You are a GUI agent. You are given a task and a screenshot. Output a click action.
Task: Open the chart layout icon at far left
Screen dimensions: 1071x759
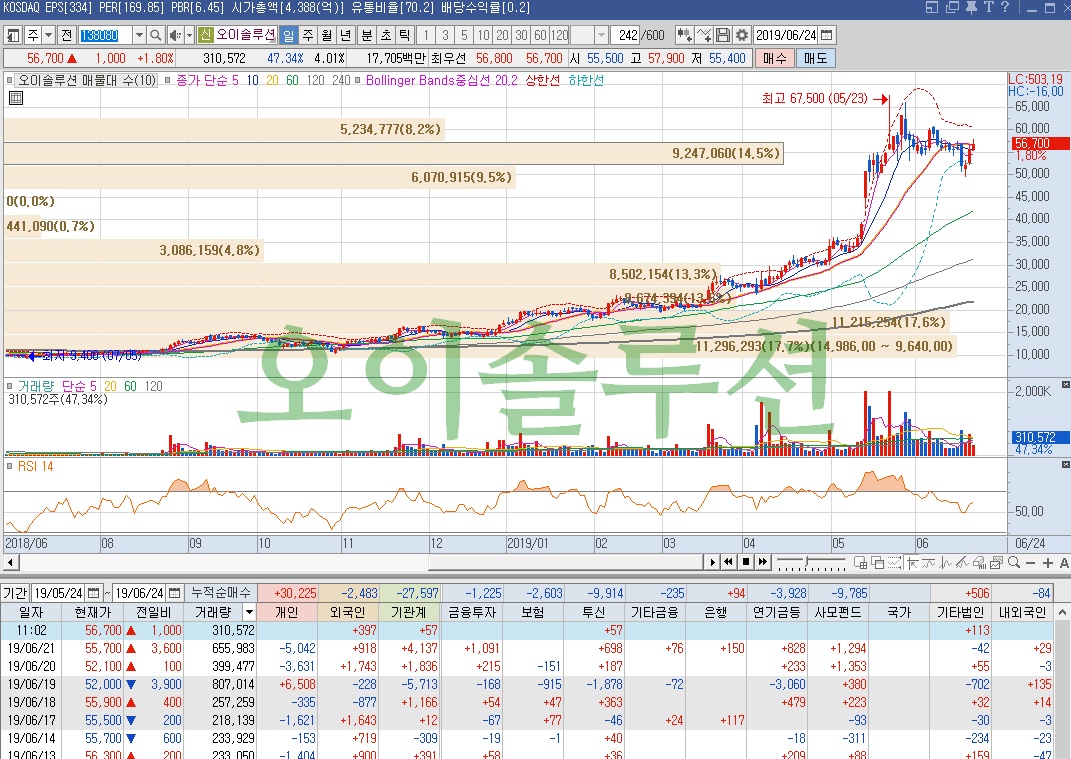(x=13, y=35)
